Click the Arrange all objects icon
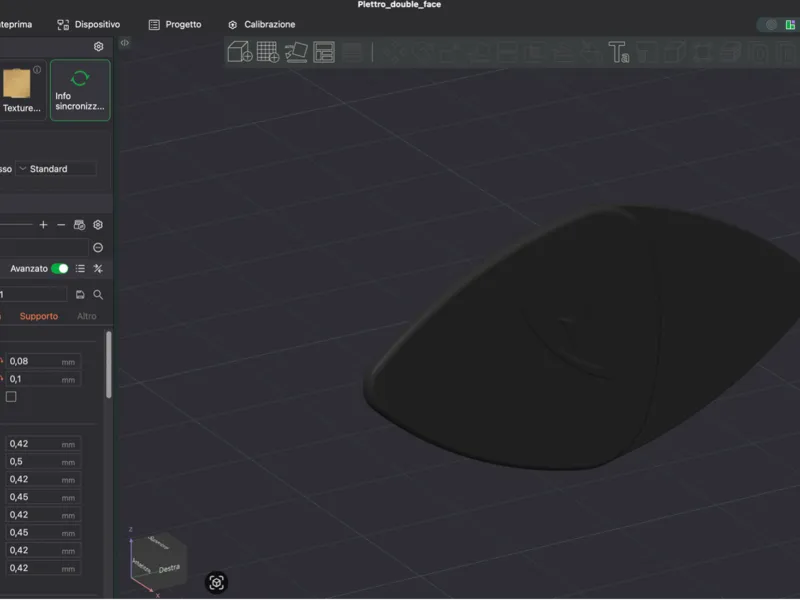 tap(324, 52)
